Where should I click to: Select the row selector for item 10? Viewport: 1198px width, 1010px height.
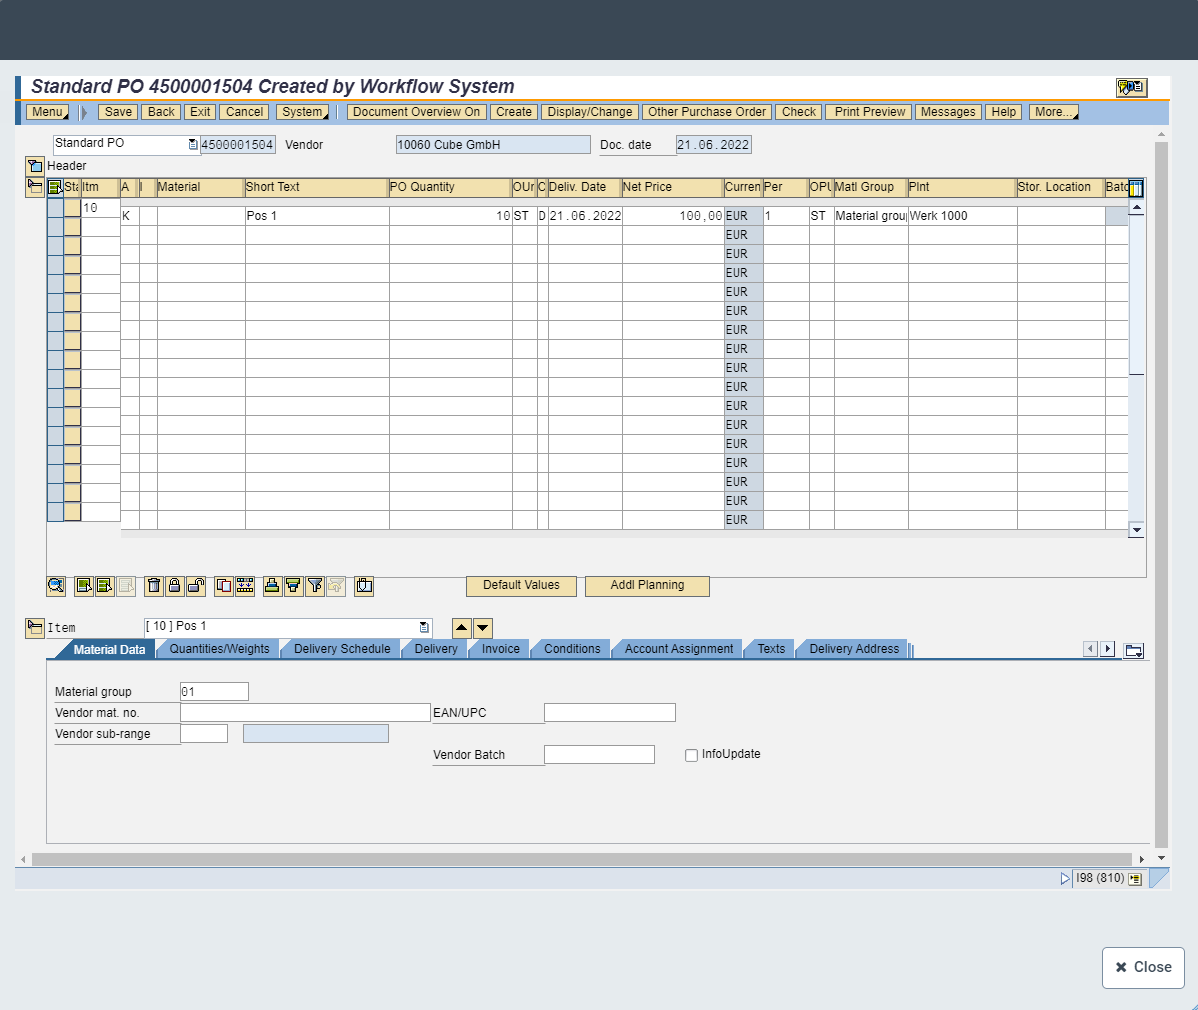click(x=55, y=208)
